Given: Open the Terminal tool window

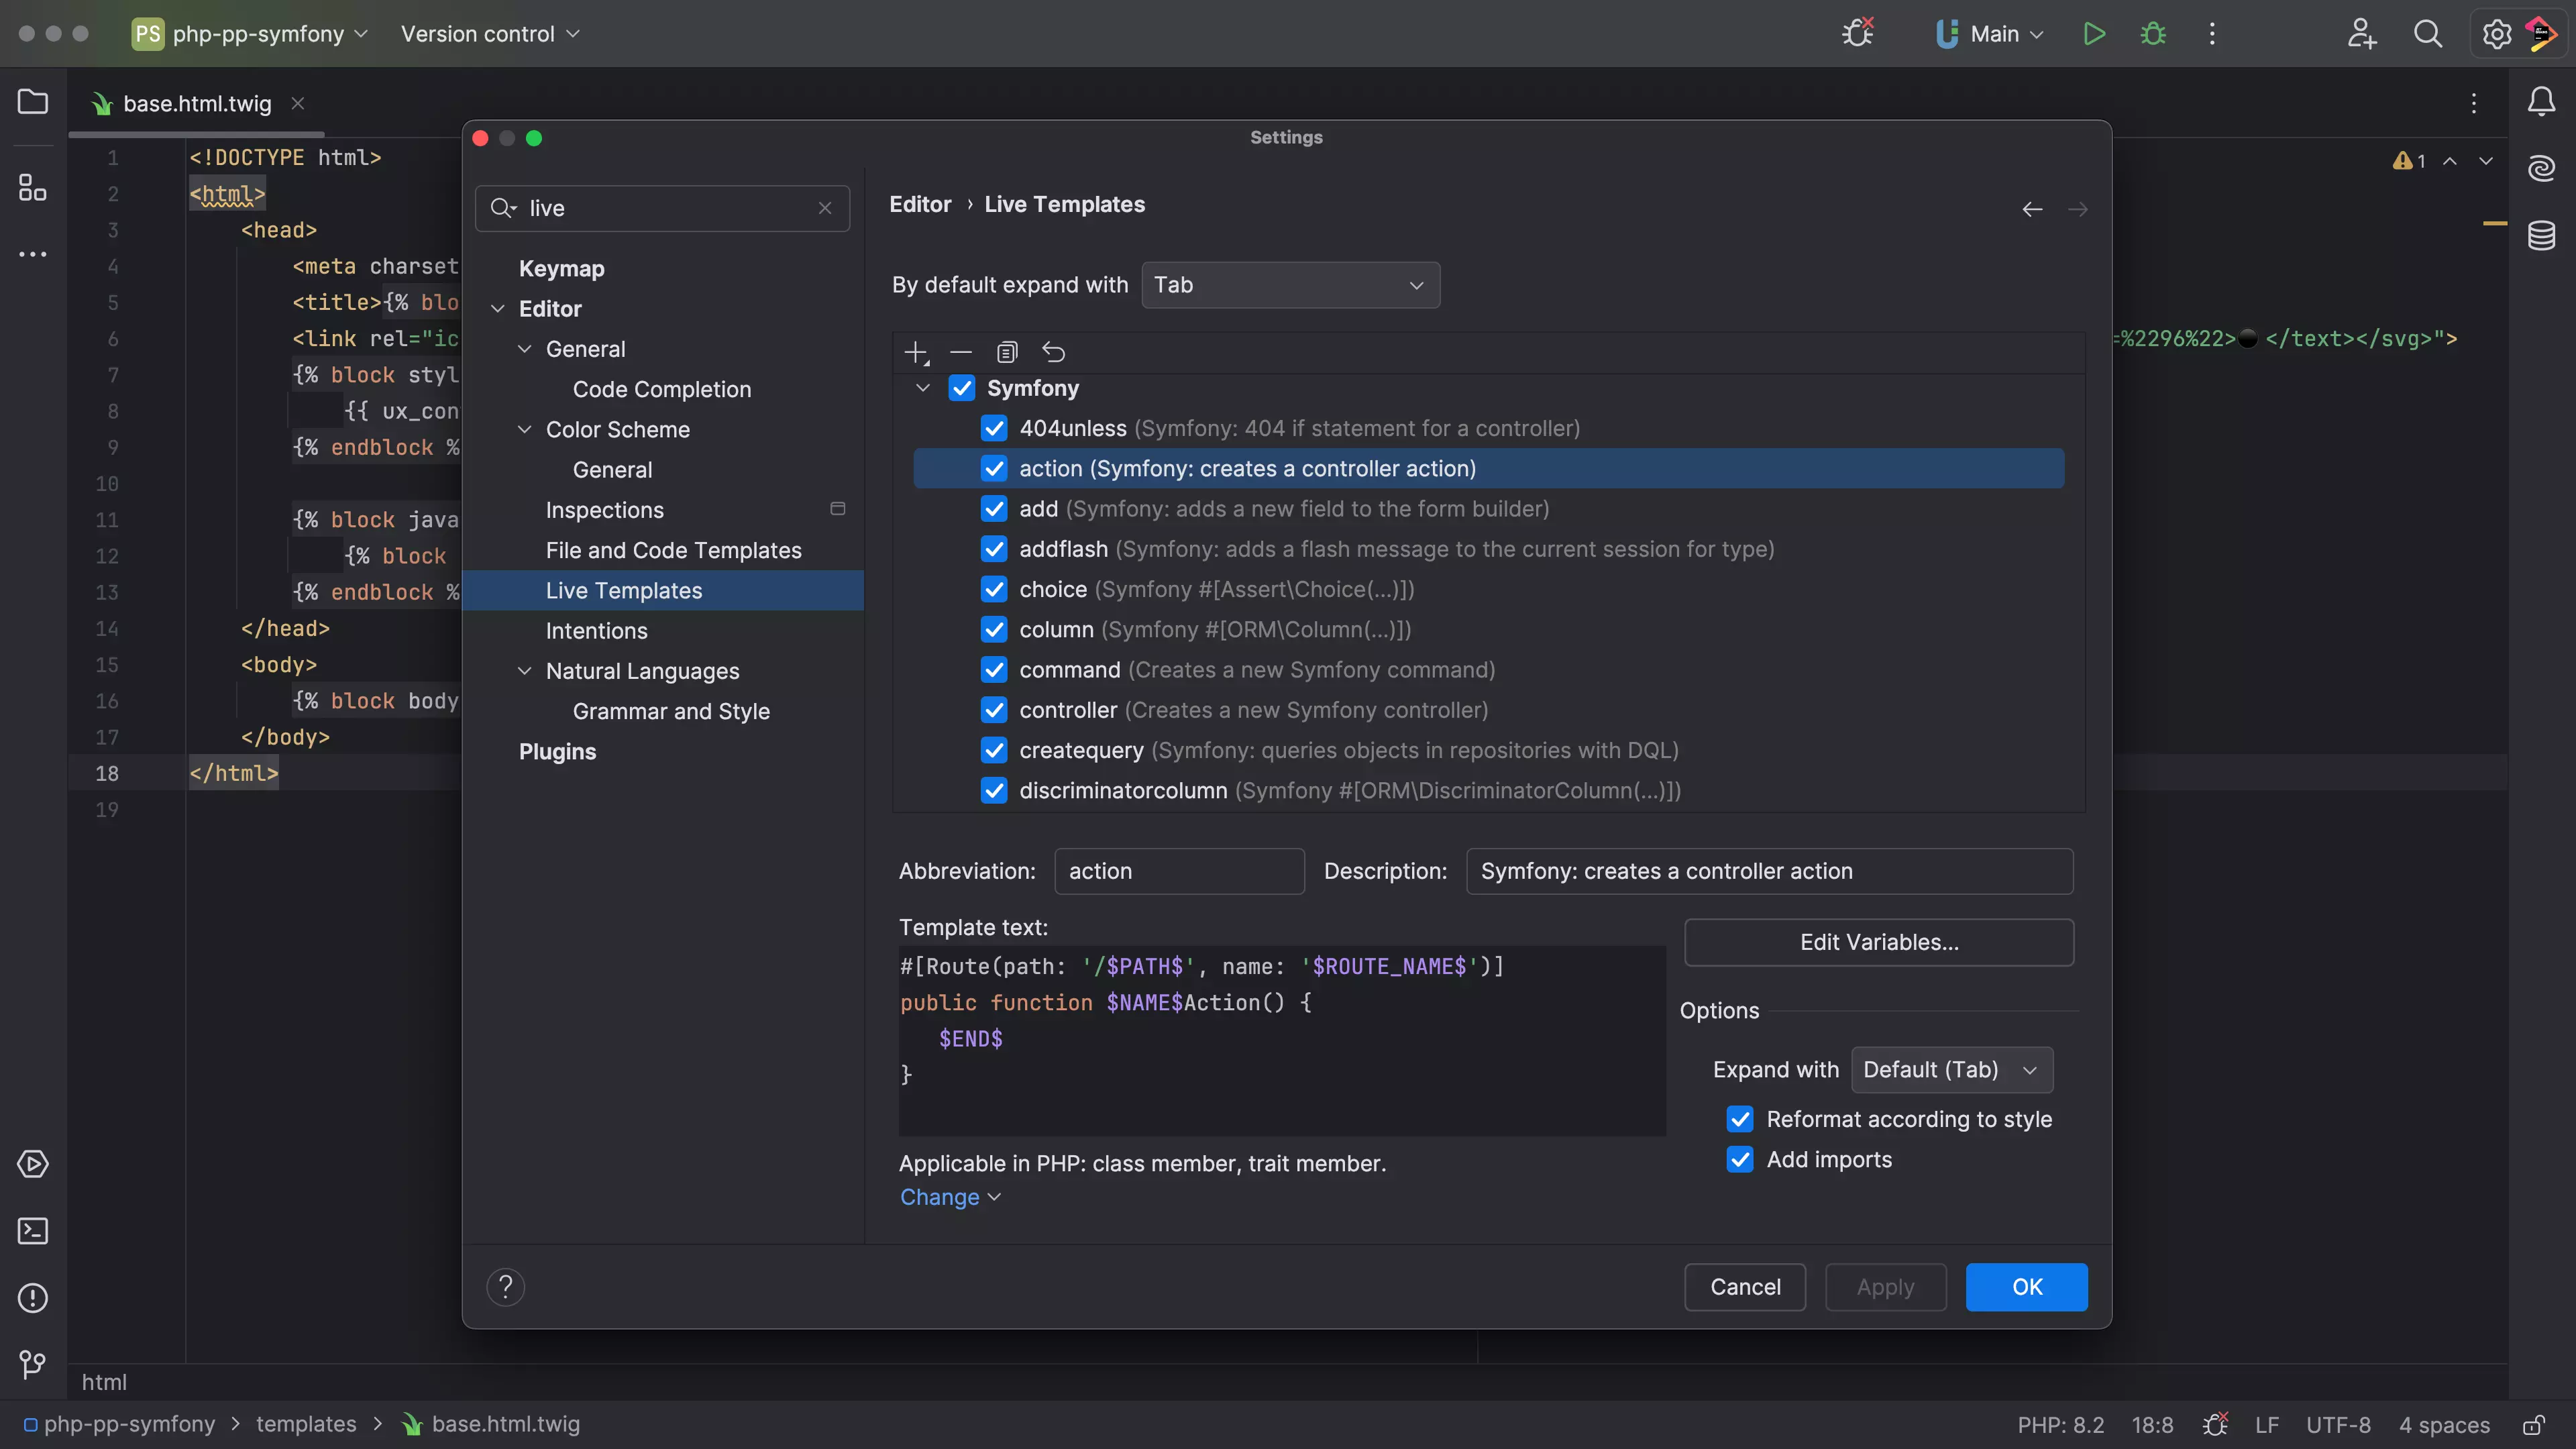Looking at the screenshot, I should coord(32,1231).
